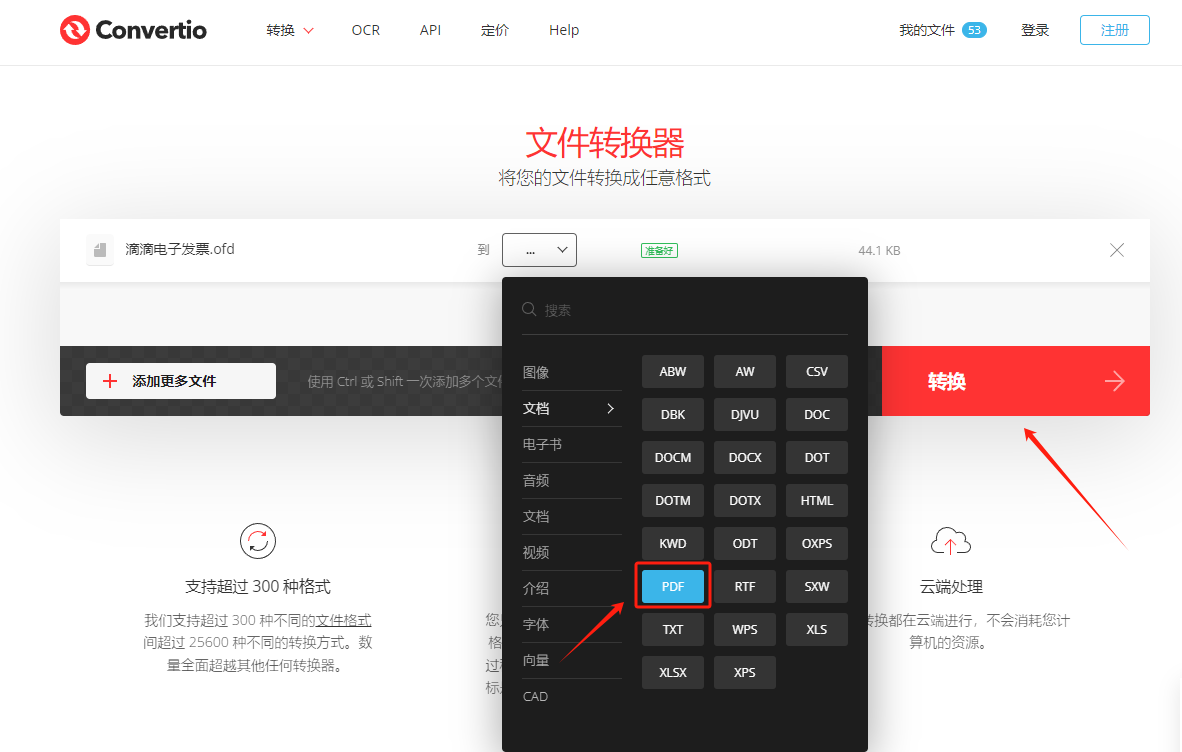Open the API page
The height and width of the screenshot is (752, 1182).
(430, 30)
